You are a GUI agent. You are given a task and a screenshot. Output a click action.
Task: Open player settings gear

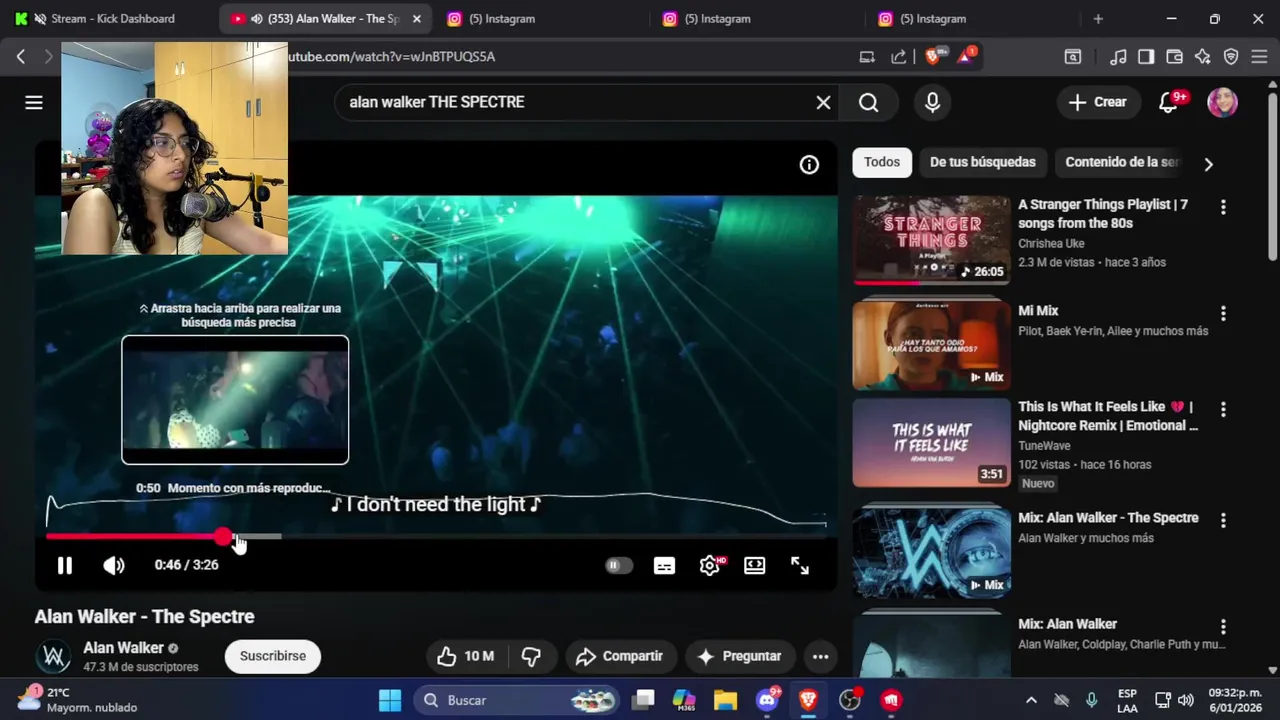click(x=711, y=565)
